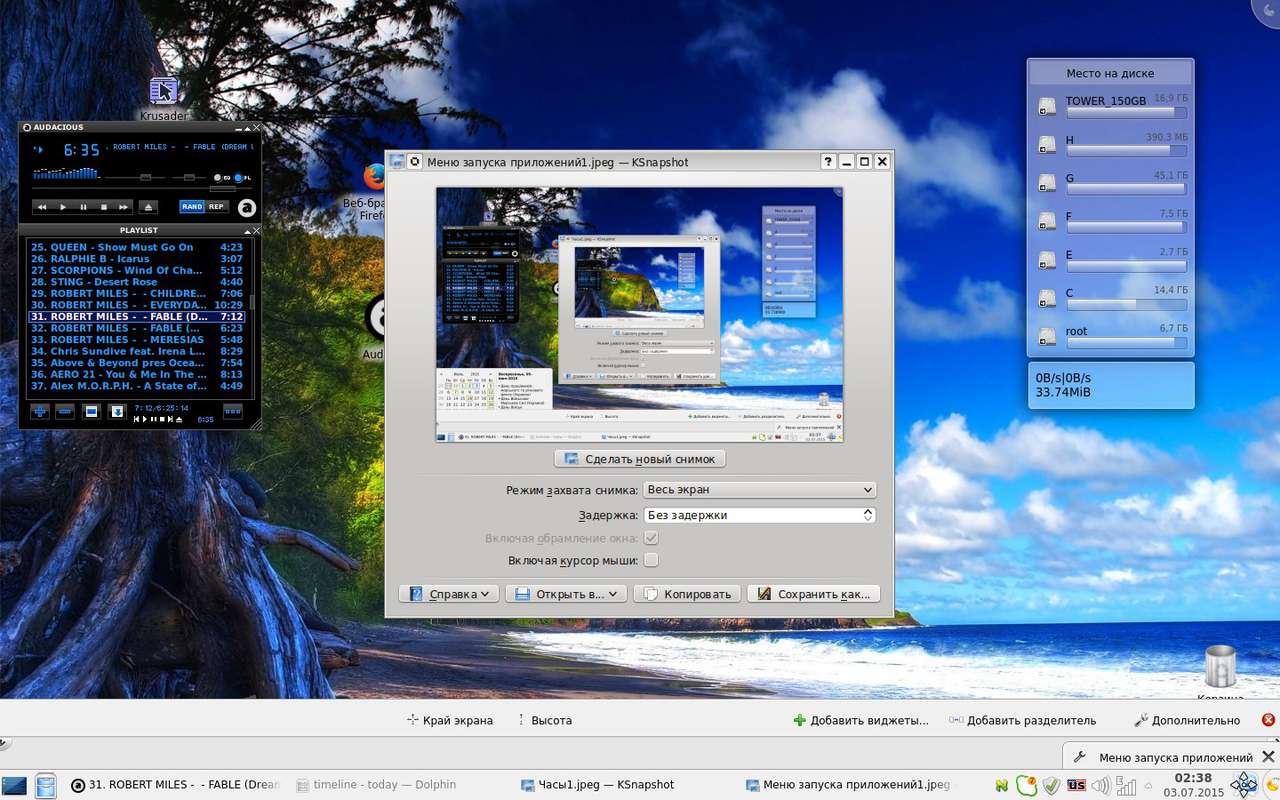Viewport: 1280px width, 800px height.
Task: Expand the Справка dropdown button
Action: pyautogui.click(x=449, y=594)
